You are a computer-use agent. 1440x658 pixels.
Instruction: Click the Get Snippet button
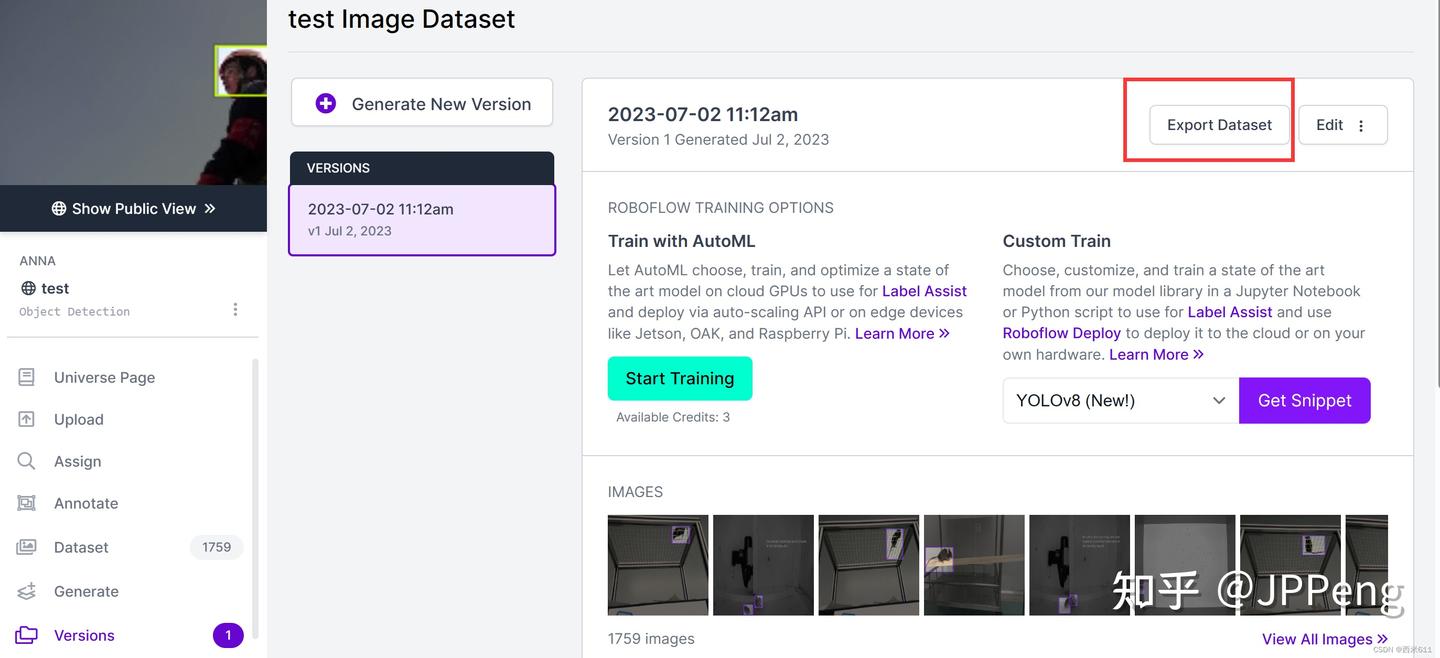coord(1304,400)
